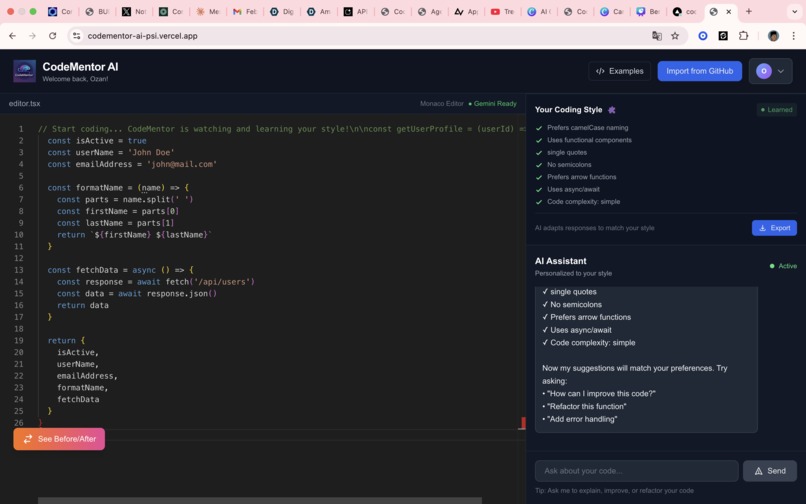
Task: Click the Gemini Ready status indicator
Action: tap(492, 103)
